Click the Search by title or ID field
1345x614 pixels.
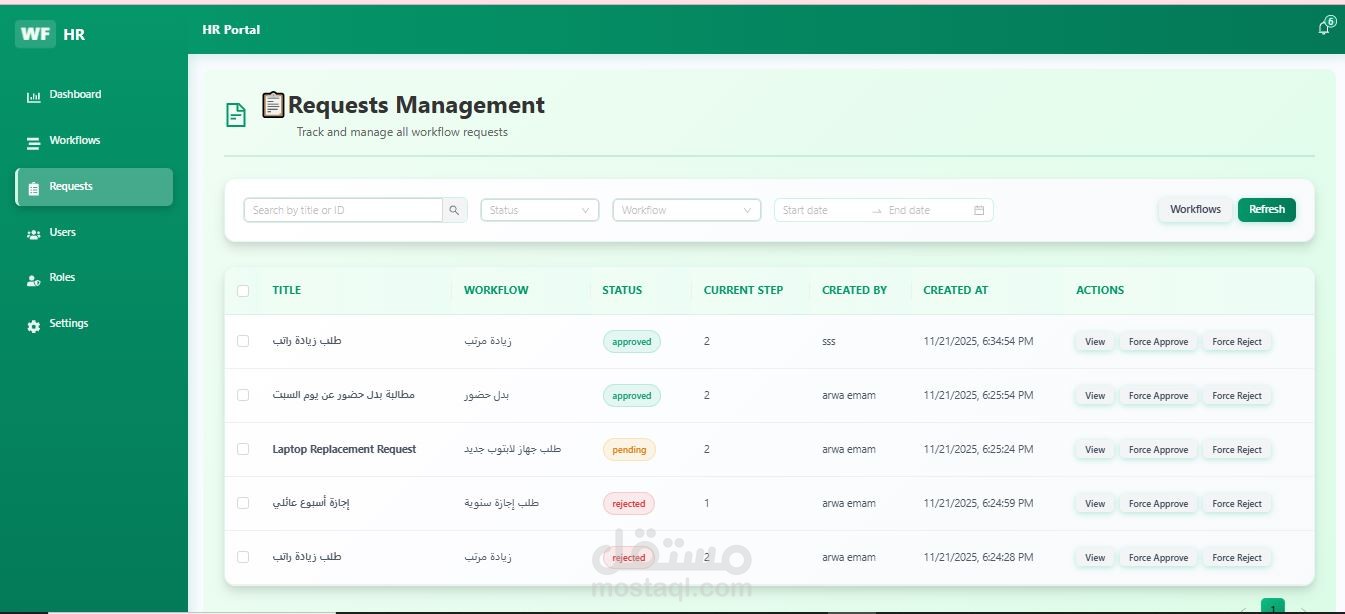click(x=343, y=210)
